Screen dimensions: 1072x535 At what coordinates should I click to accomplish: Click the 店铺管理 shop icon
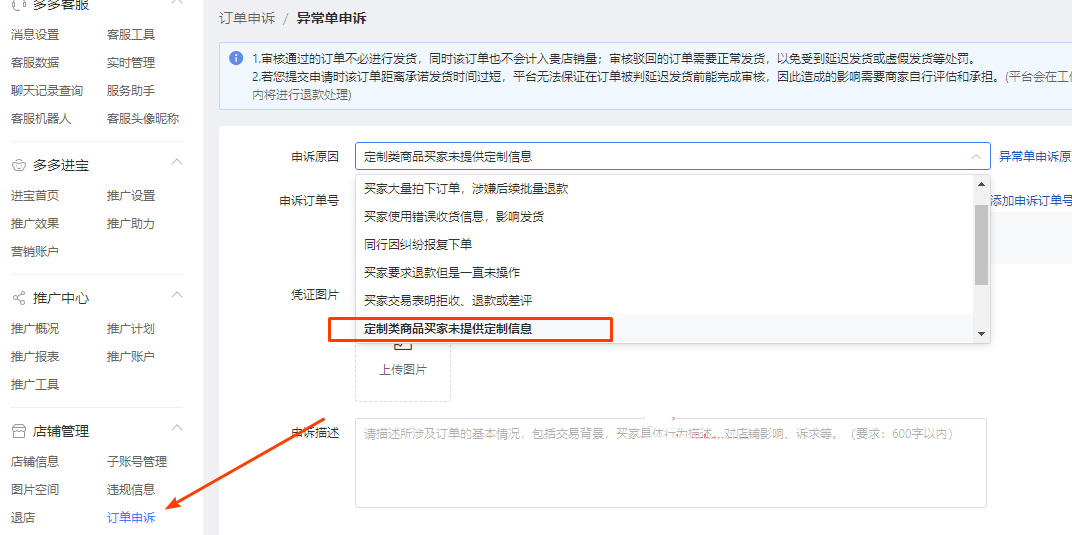[18, 431]
